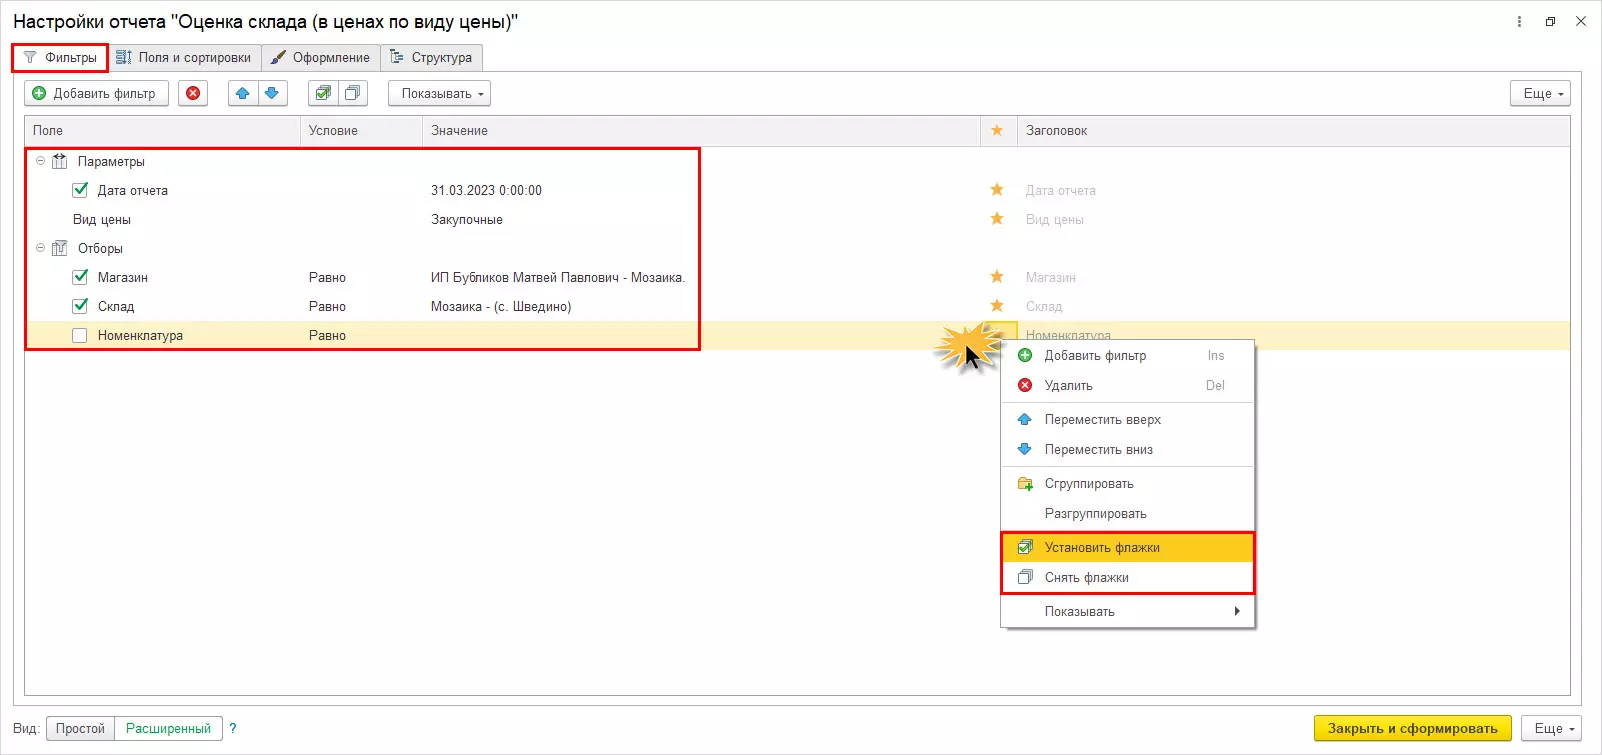Select Снять флажки in context menu
Image resolution: width=1602 pixels, height=755 pixels.
(1128, 577)
